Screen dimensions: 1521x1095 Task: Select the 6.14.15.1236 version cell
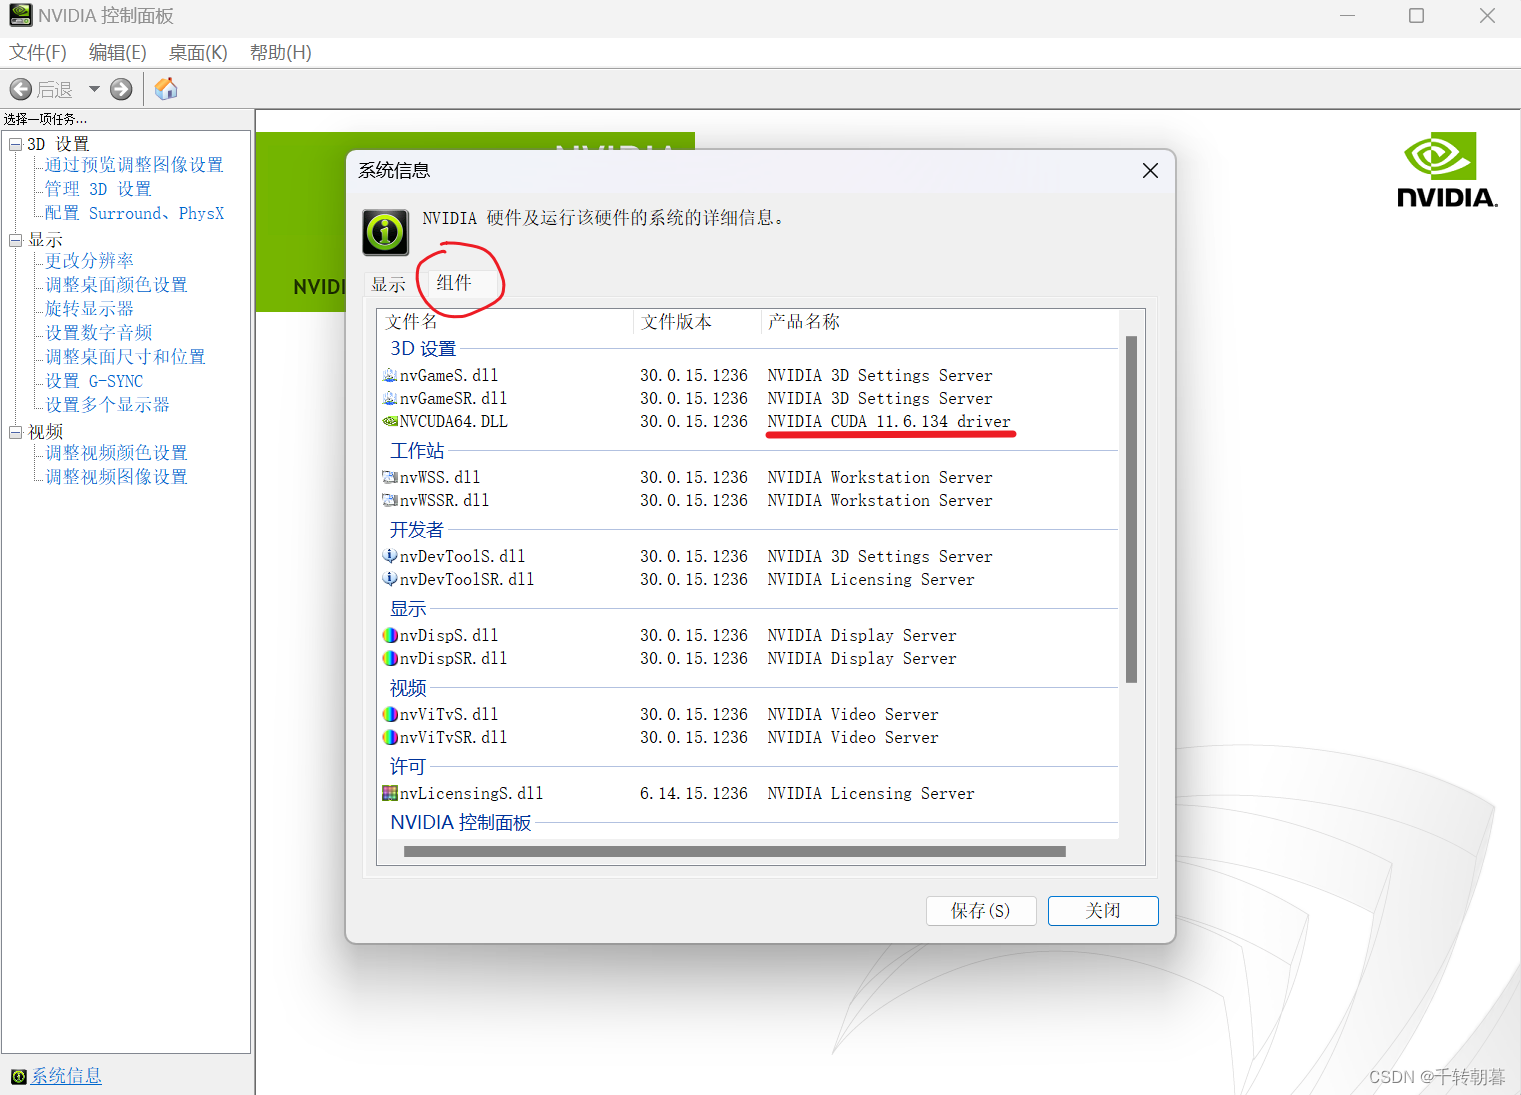click(x=694, y=793)
